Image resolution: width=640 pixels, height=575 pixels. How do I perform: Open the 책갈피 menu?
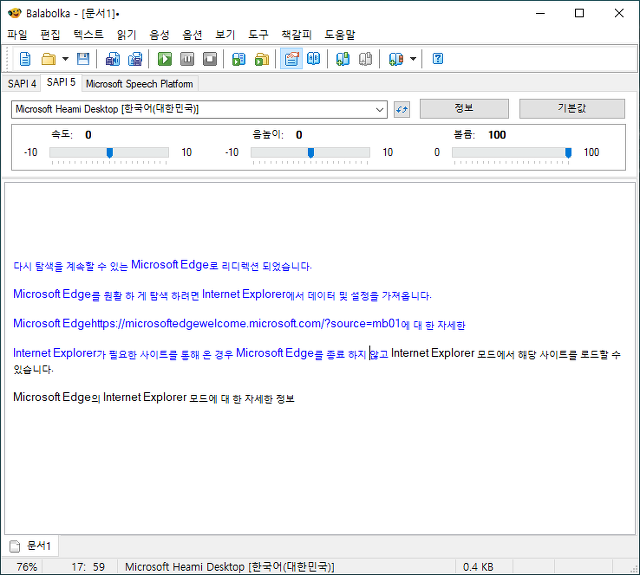(296, 35)
